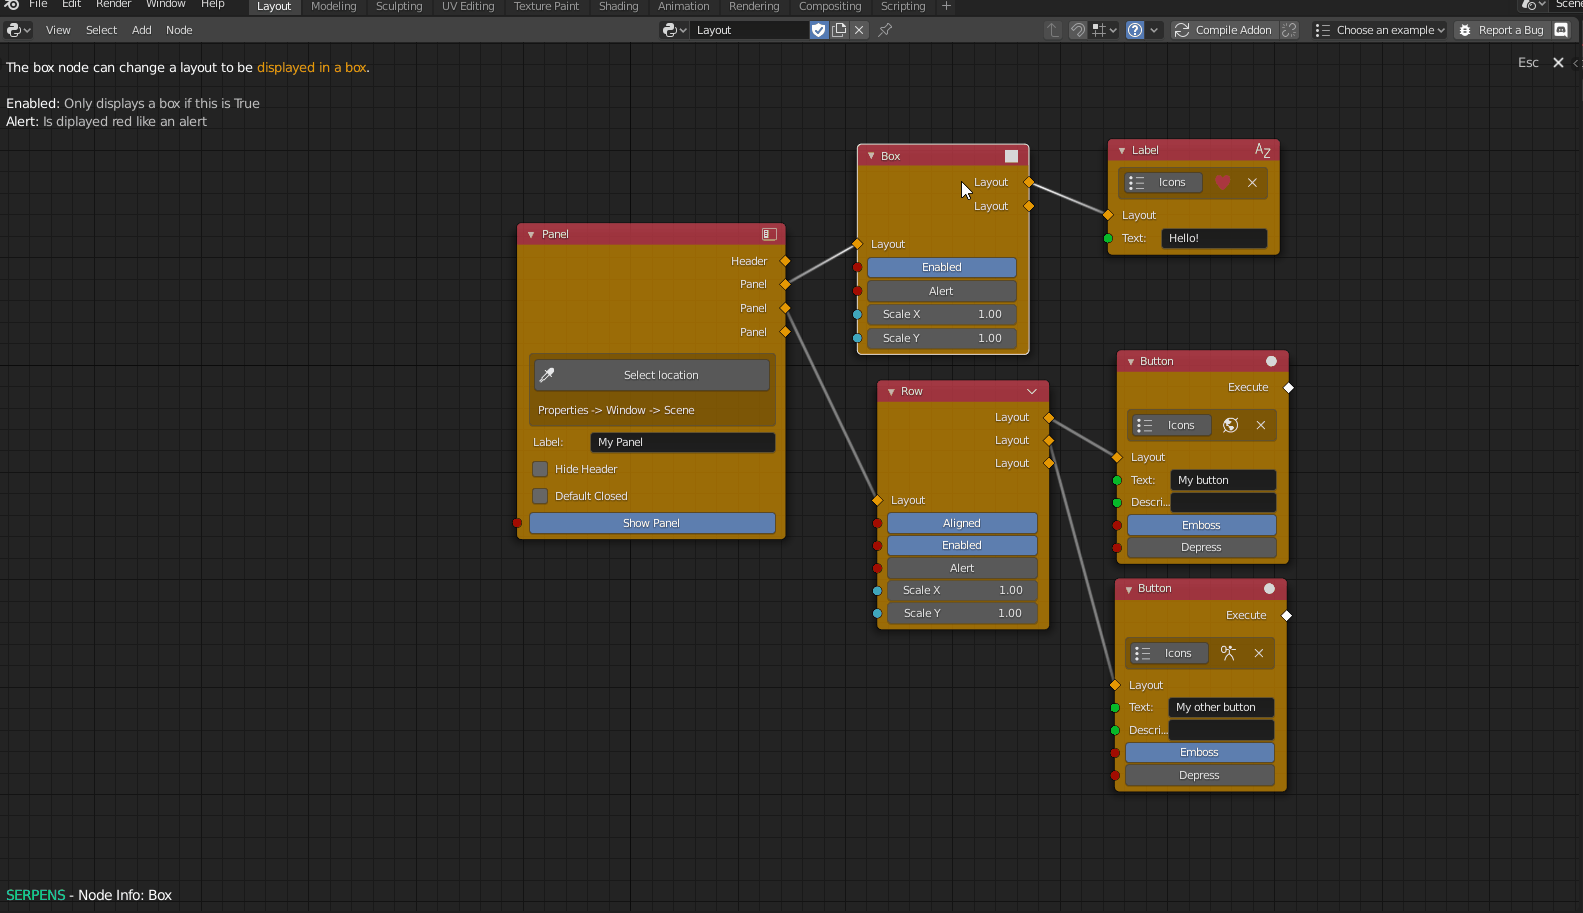Click the parent node tree arrow icon
The width and height of the screenshot is (1583, 913).
click(x=1053, y=30)
